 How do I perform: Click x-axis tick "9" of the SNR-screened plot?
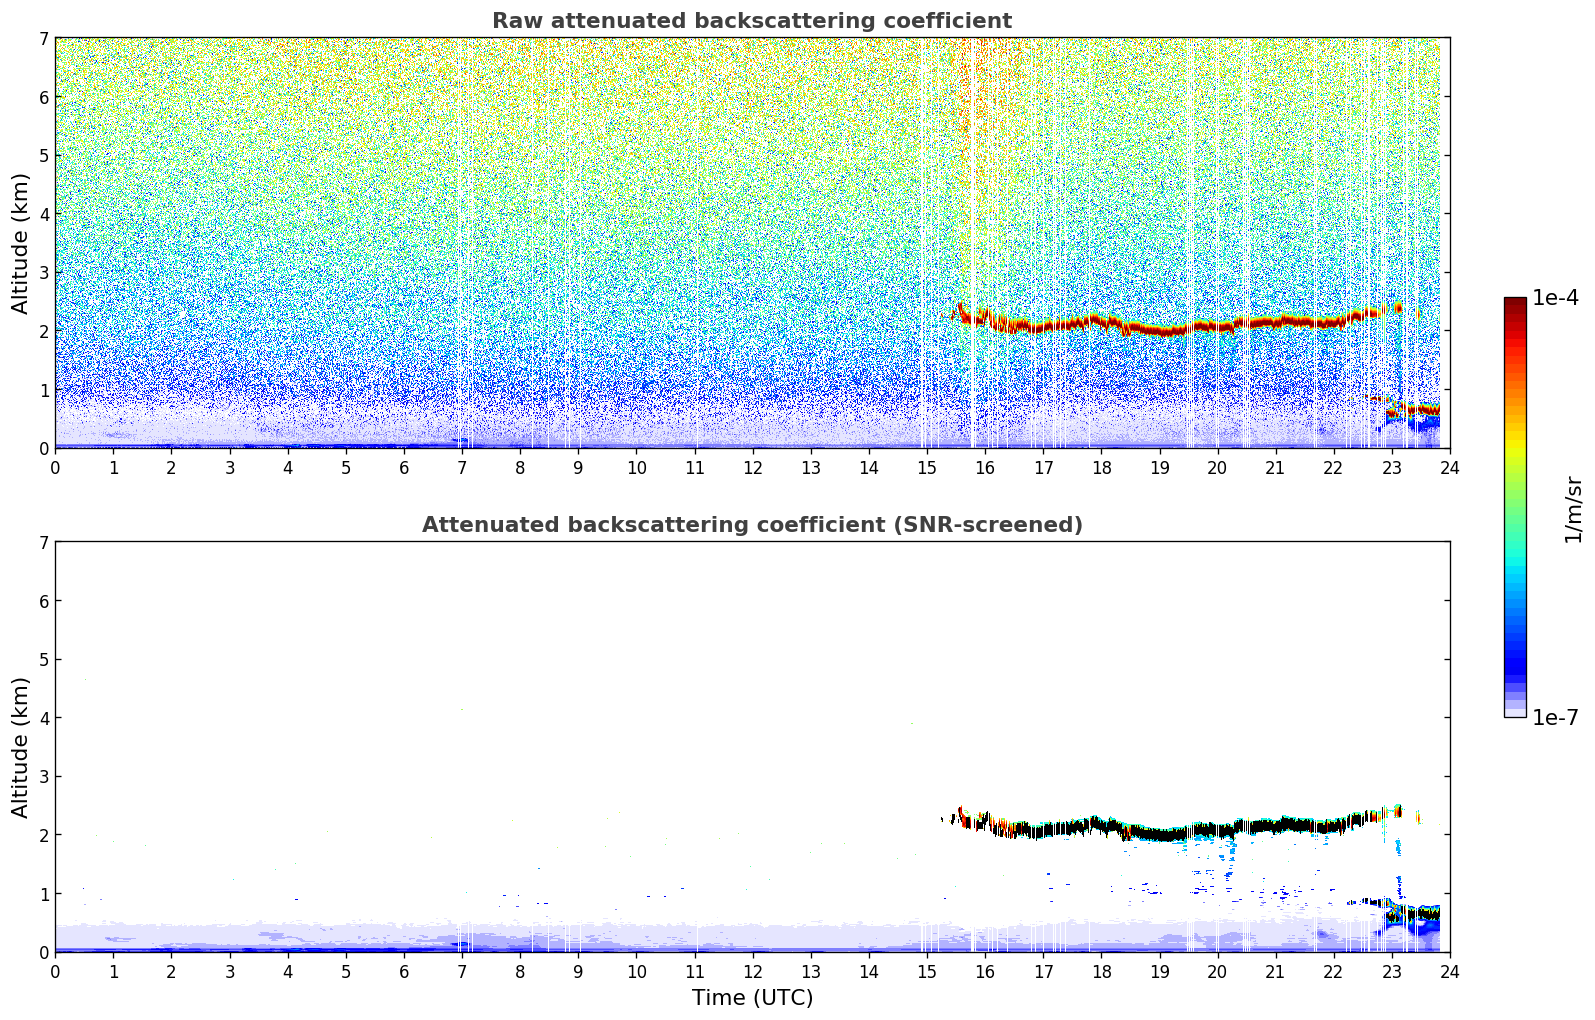point(578,970)
